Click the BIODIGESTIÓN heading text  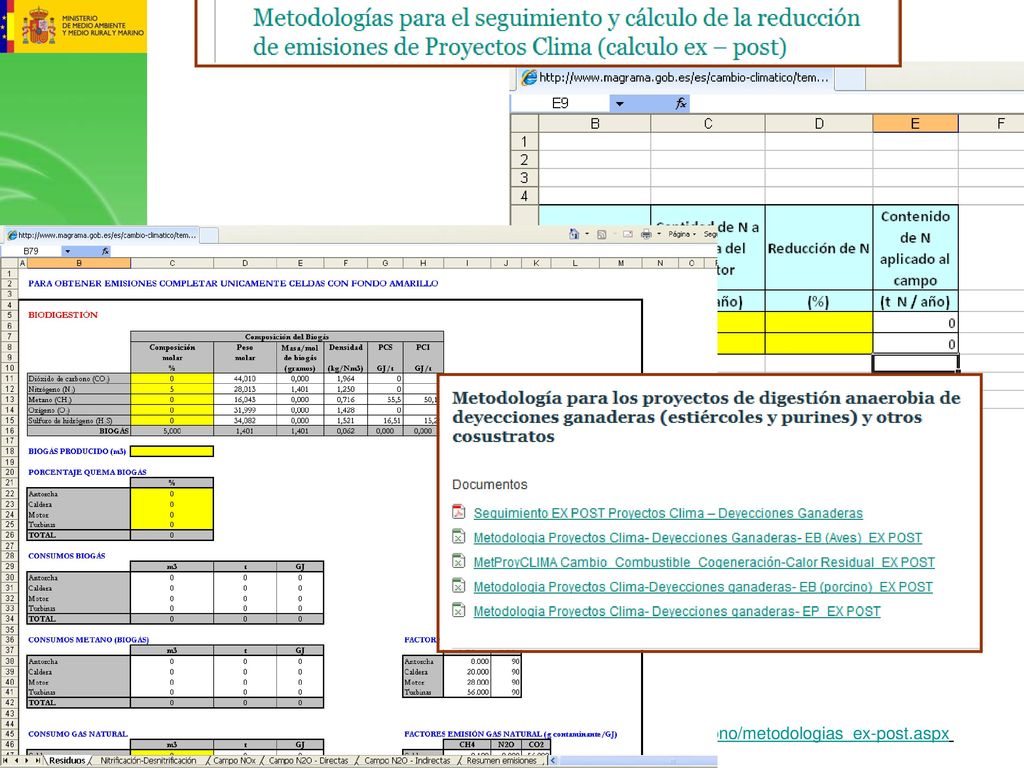click(x=63, y=315)
